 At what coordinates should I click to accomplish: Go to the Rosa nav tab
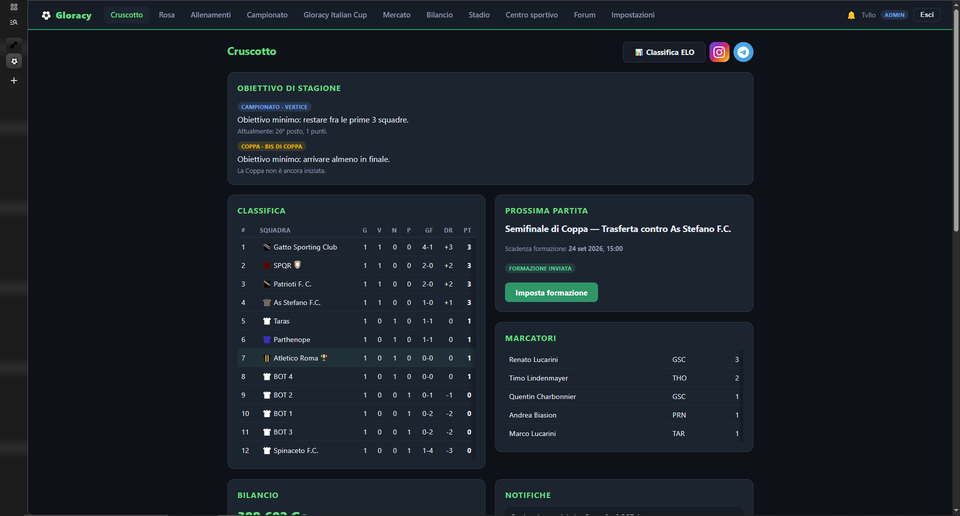click(167, 15)
